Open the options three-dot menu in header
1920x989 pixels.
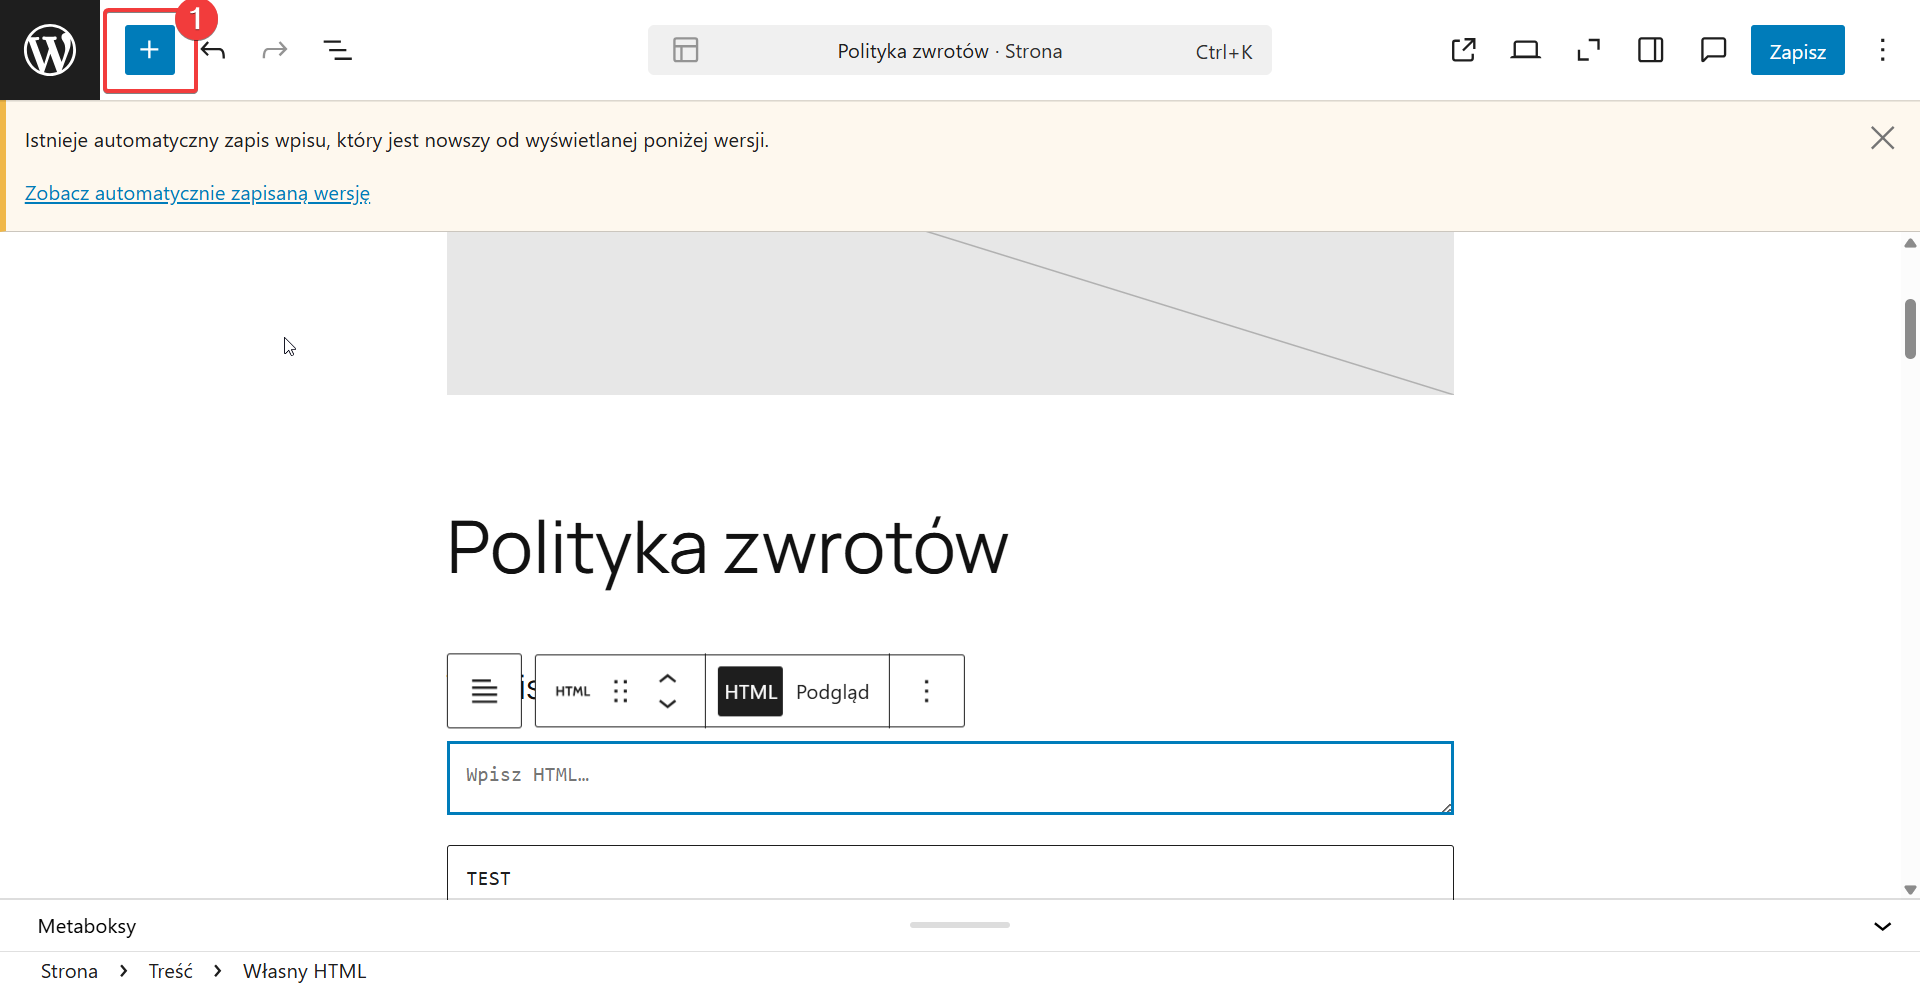coord(1883,50)
